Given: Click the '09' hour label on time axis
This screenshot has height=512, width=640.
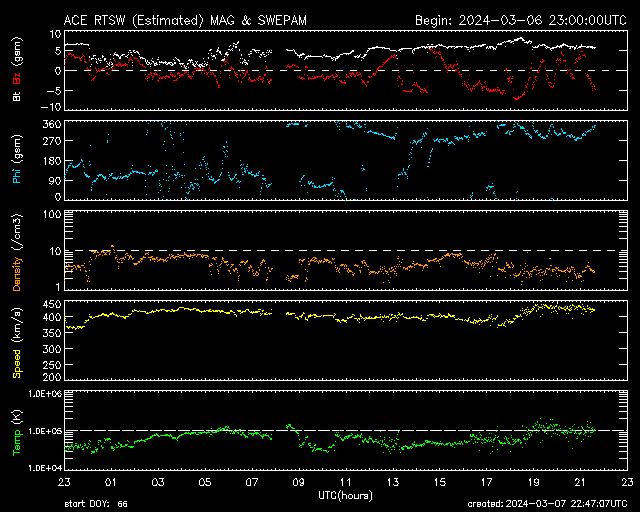Looking at the screenshot, I should (x=299, y=482).
